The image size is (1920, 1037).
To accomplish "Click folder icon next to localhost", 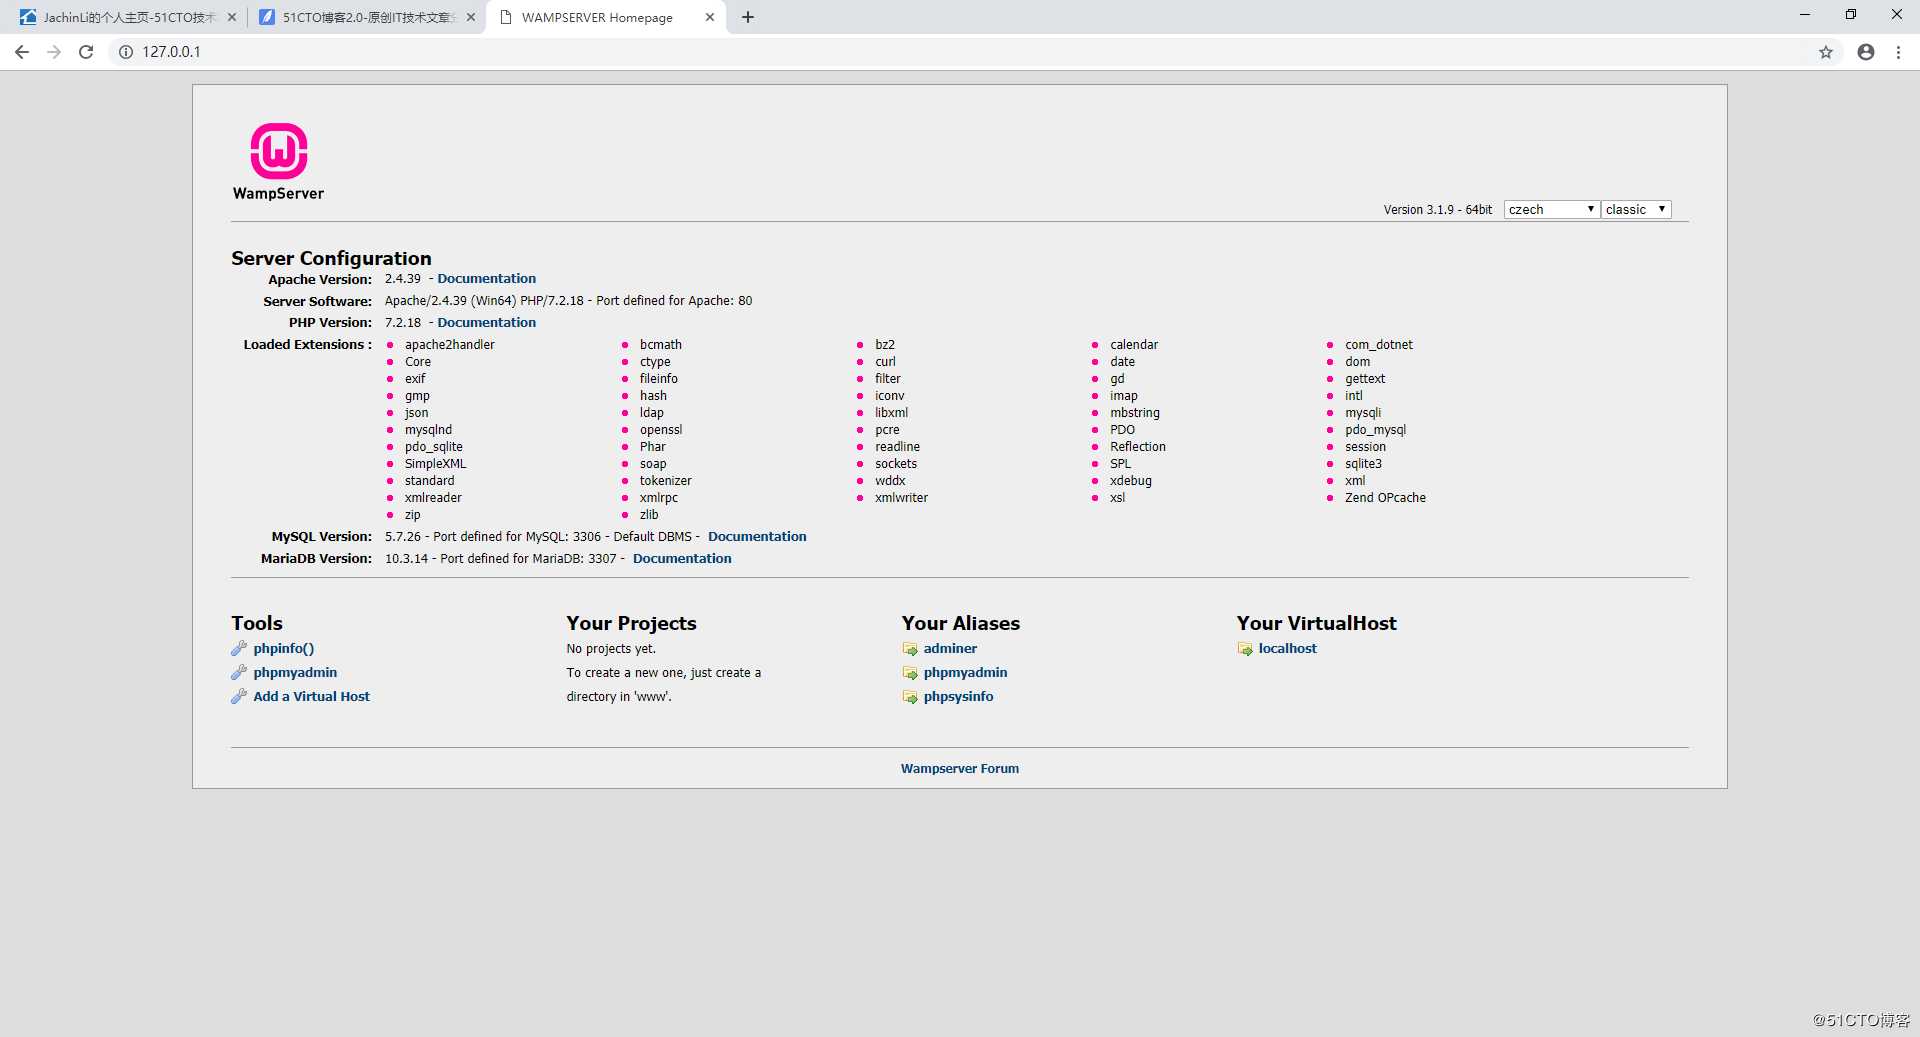I will coord(1245,649).
